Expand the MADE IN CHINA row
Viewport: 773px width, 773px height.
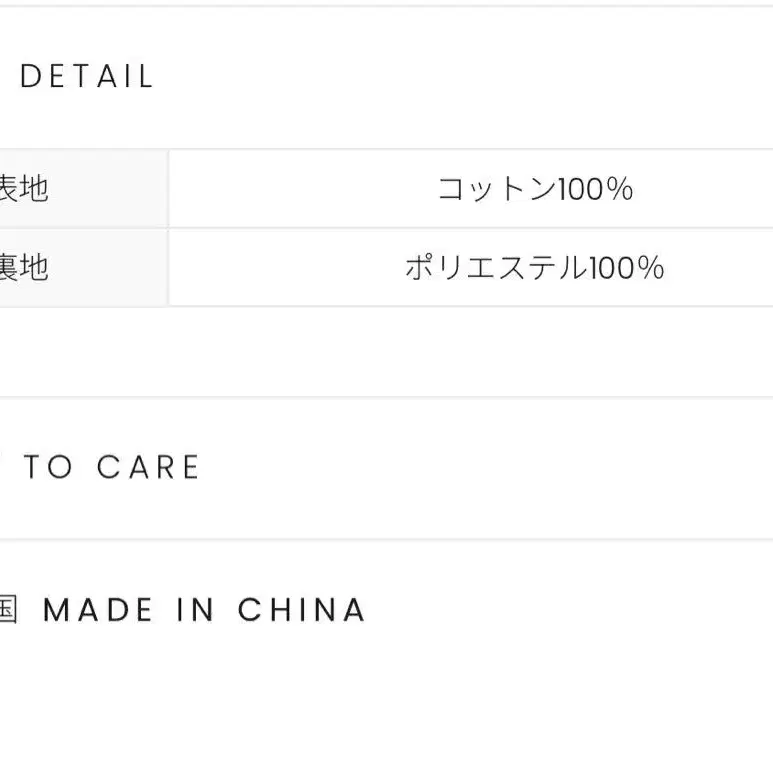coord(204,610)
